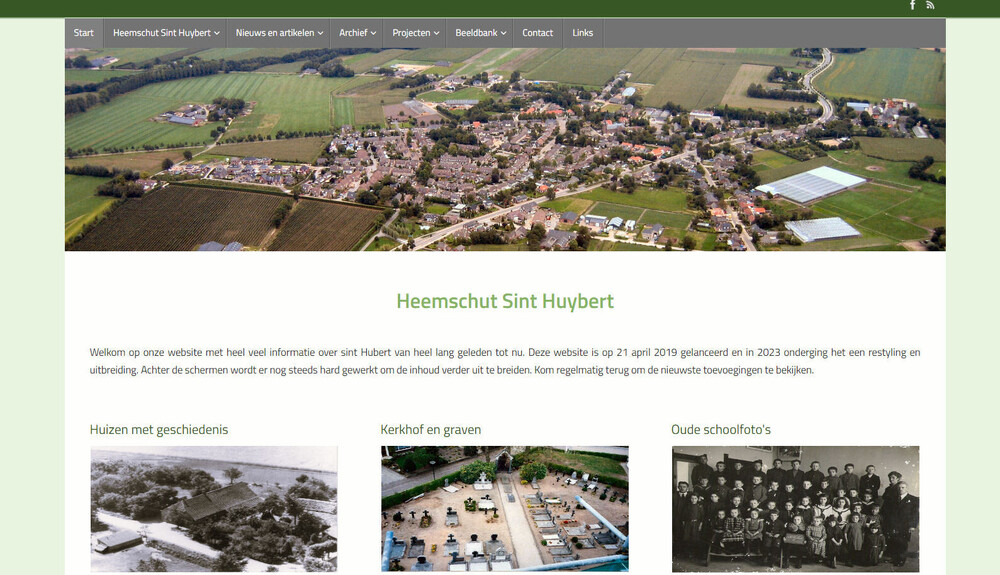Expand the Nieuws en artikelen chevron
The width and height of the screenshot is (1000, 575).
pos(320,33)
